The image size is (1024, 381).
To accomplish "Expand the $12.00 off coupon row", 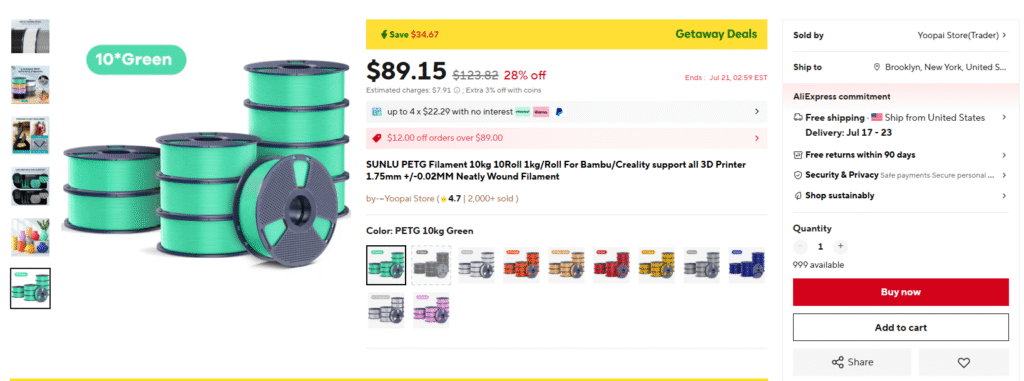I will pos(566,138).
